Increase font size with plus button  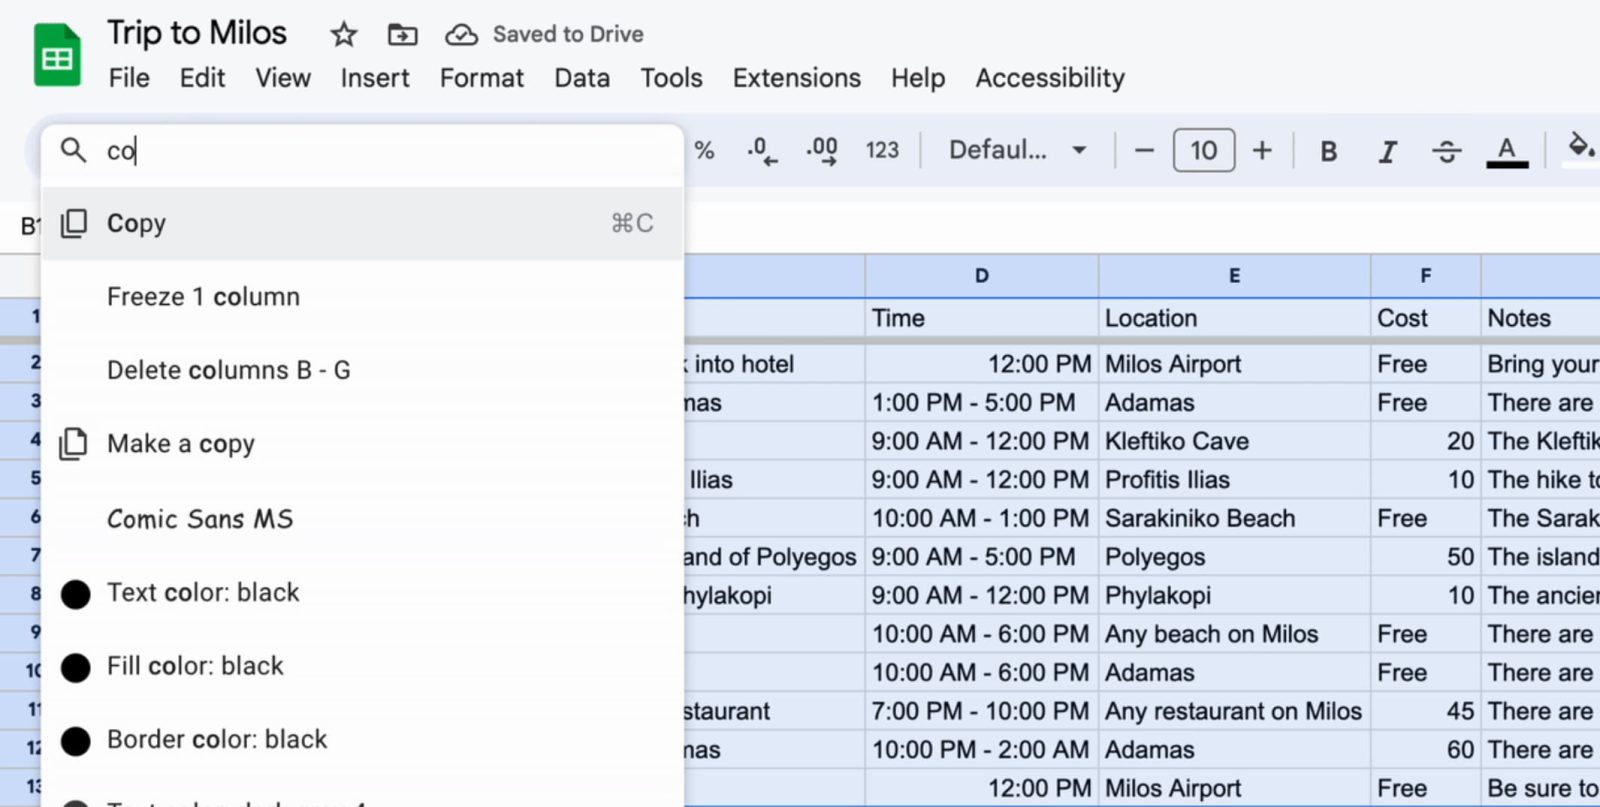(1262, 151)
